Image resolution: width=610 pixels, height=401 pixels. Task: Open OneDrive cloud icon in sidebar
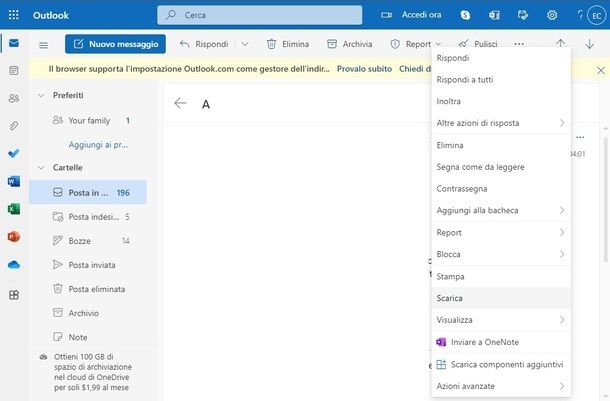pos(13,265)
